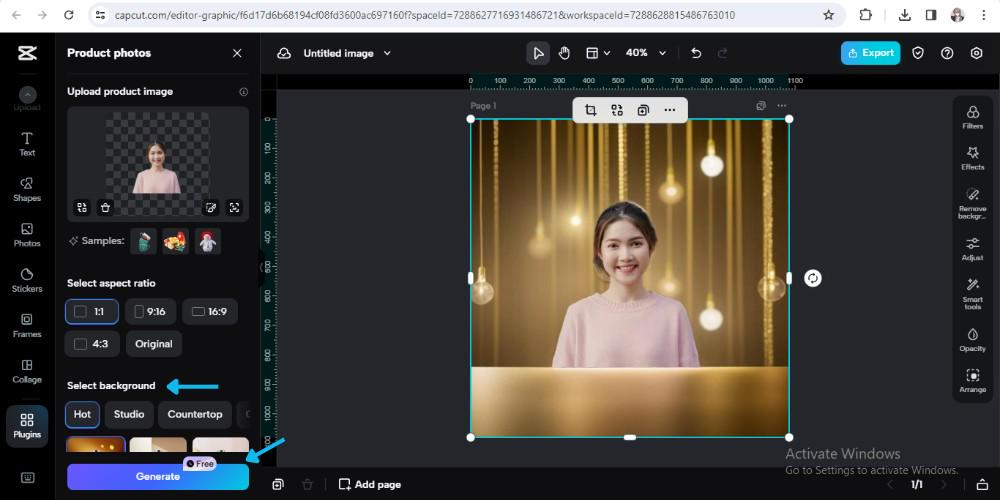Image resolution: width=1000 pixels, height=500 pixels.
Task: Open browser downloads icon
Action: coord(904,15)
